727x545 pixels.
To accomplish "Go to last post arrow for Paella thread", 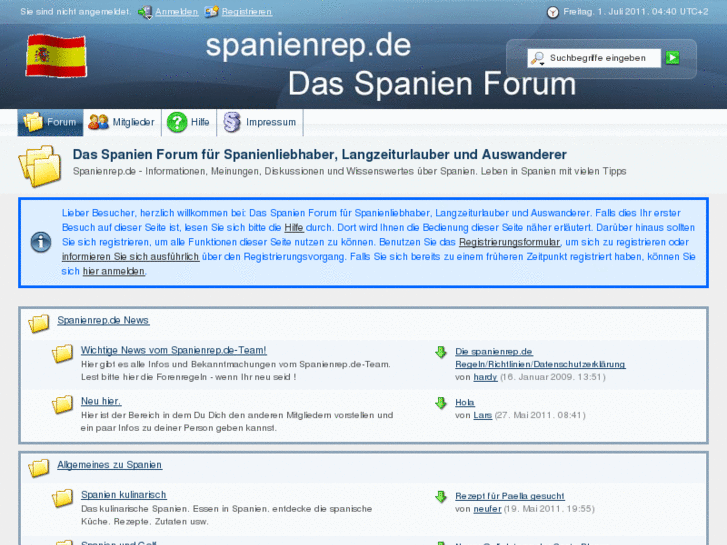I will coord(441,497).
